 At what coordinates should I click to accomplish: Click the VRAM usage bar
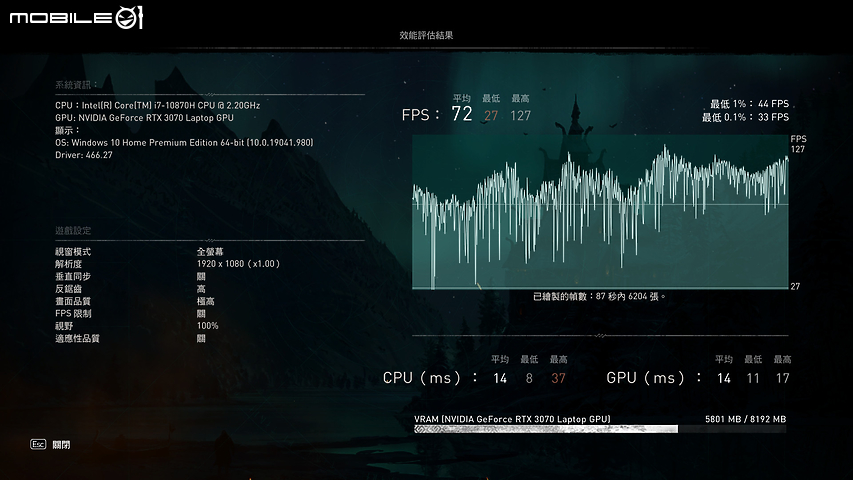[600, 429]
